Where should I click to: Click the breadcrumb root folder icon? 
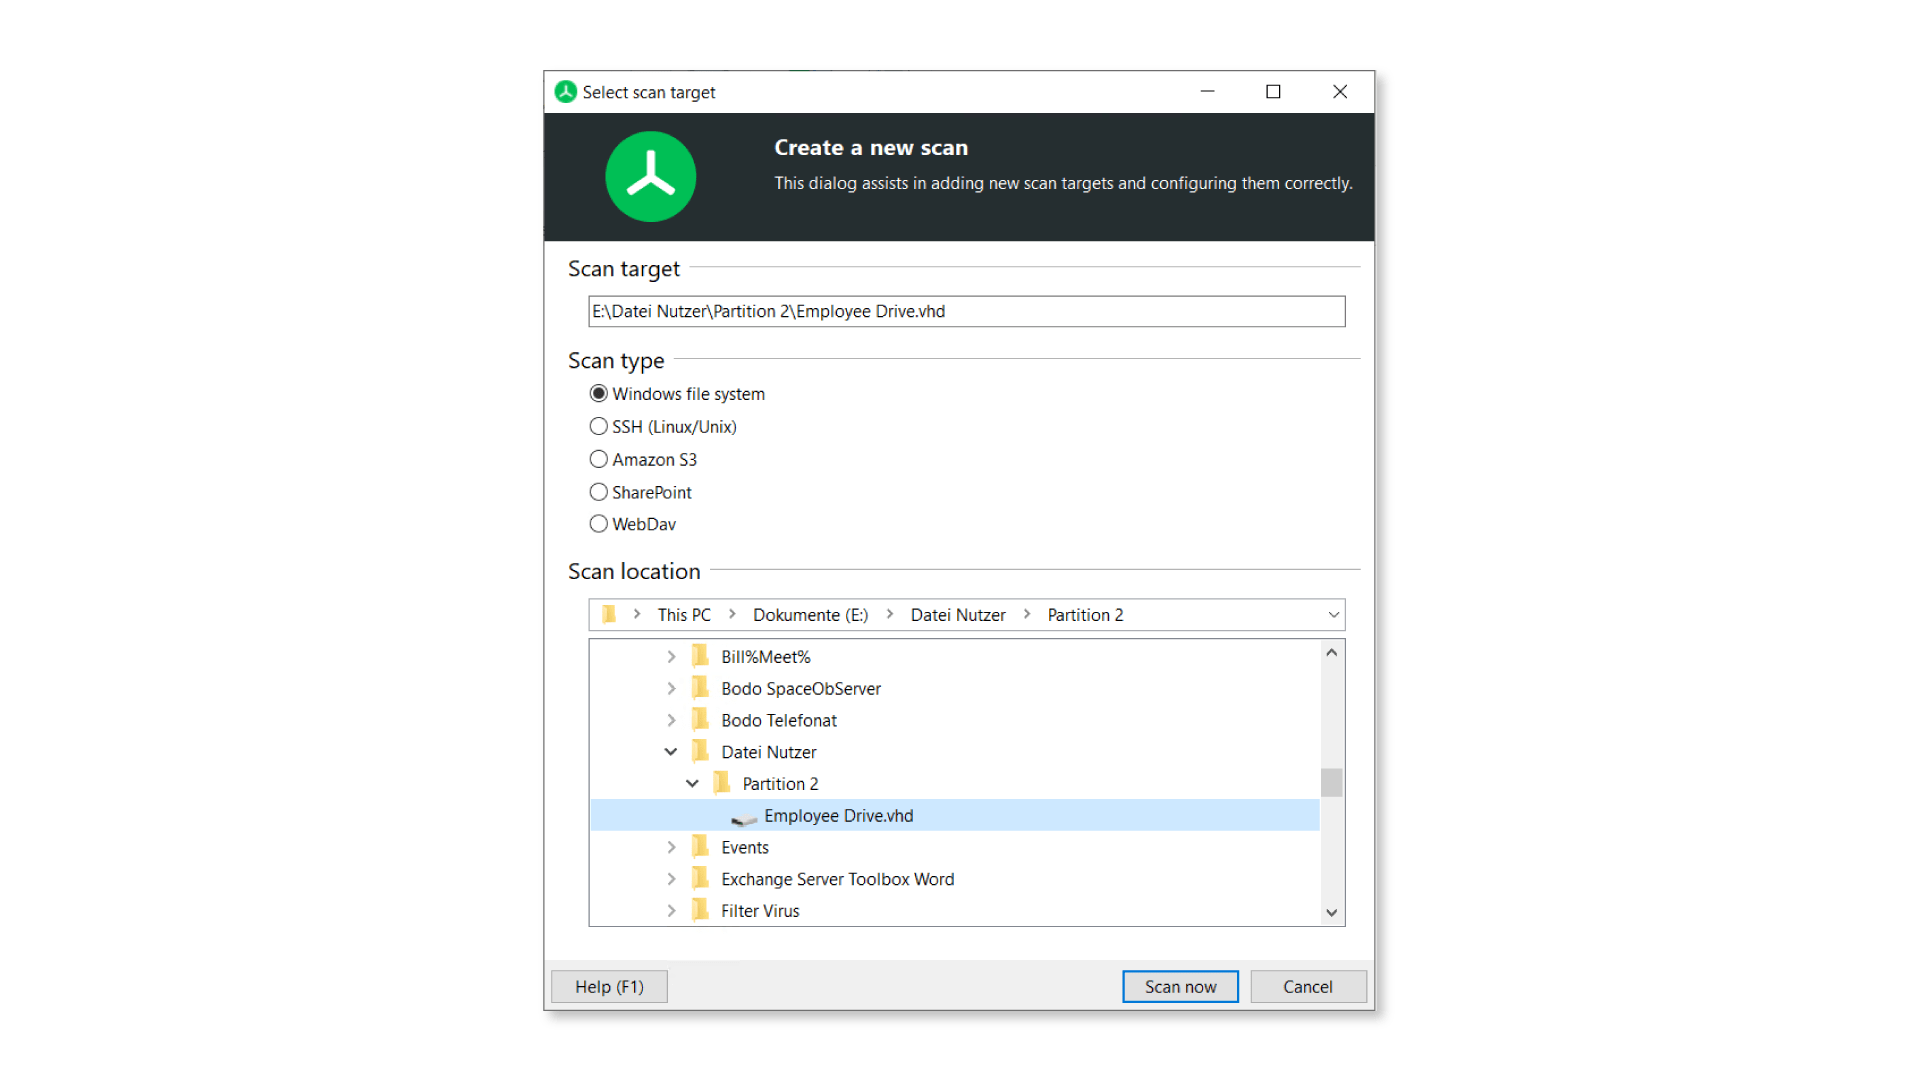(608, 614)
